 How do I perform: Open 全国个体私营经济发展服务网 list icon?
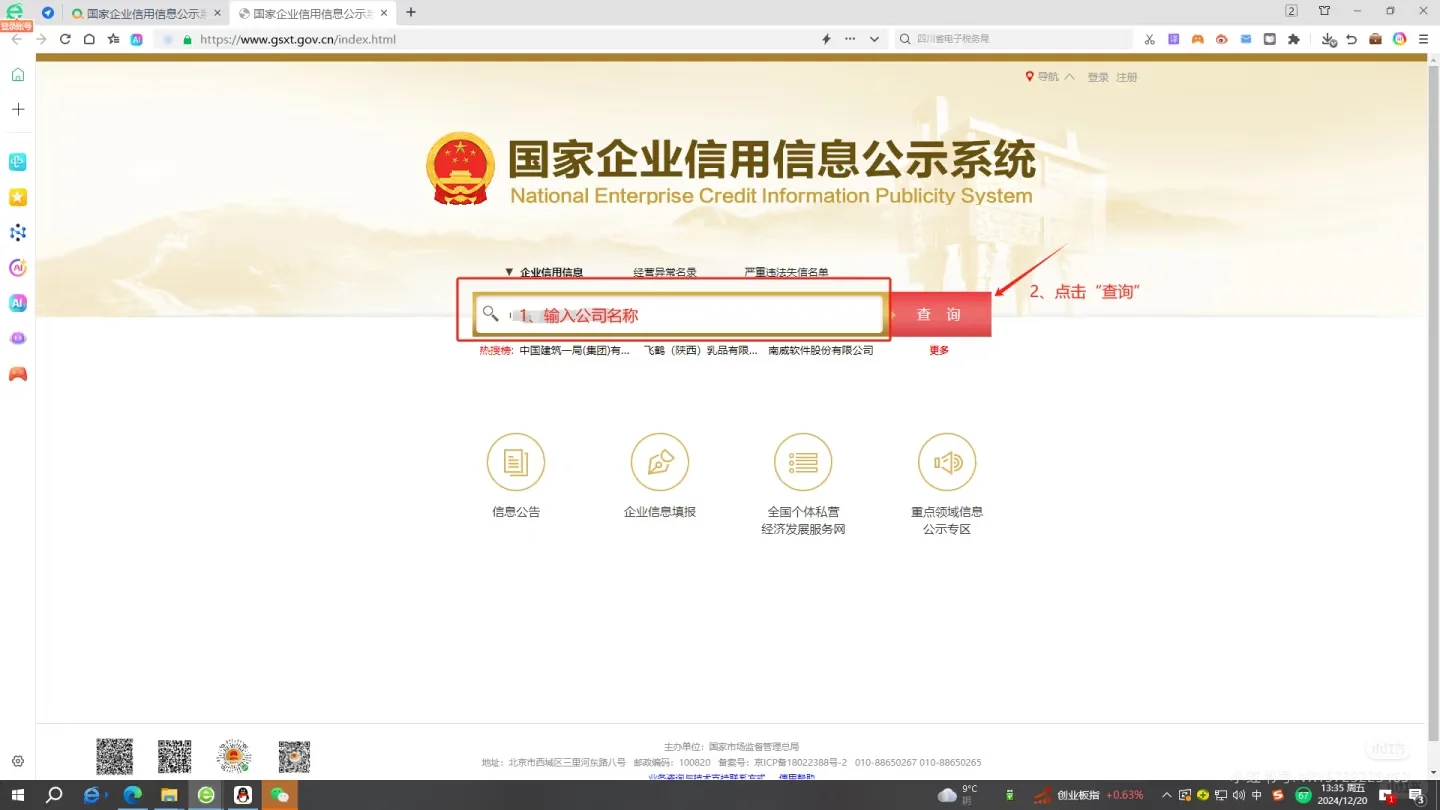(803, 461)
